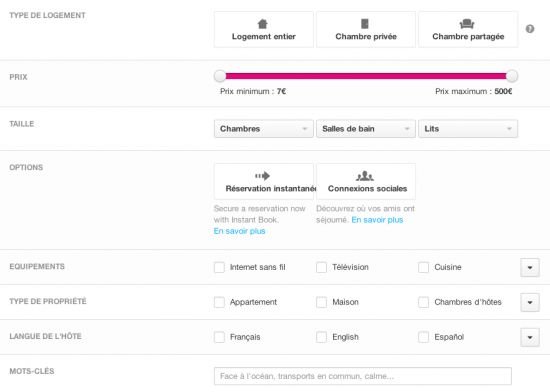Check the Maison property type
The image size is (550, 392).
click(x=321, y=302)
